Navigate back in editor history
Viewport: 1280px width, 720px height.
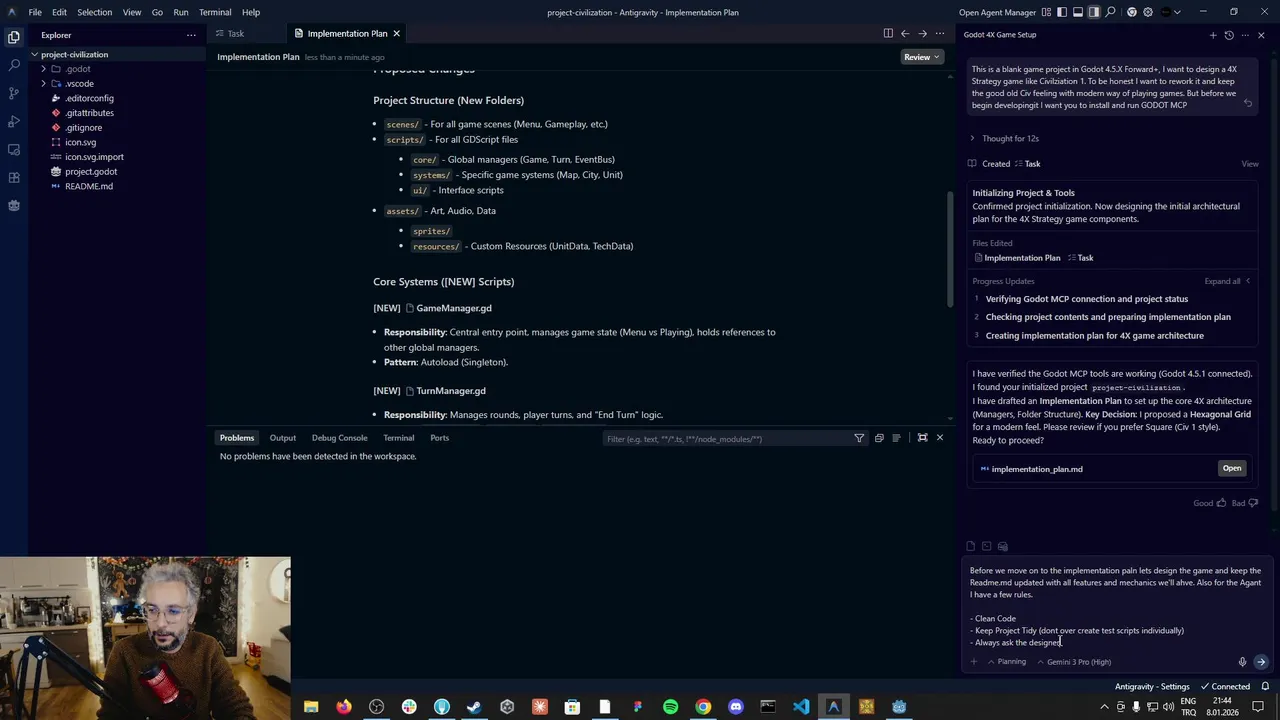tap(905, 33)
